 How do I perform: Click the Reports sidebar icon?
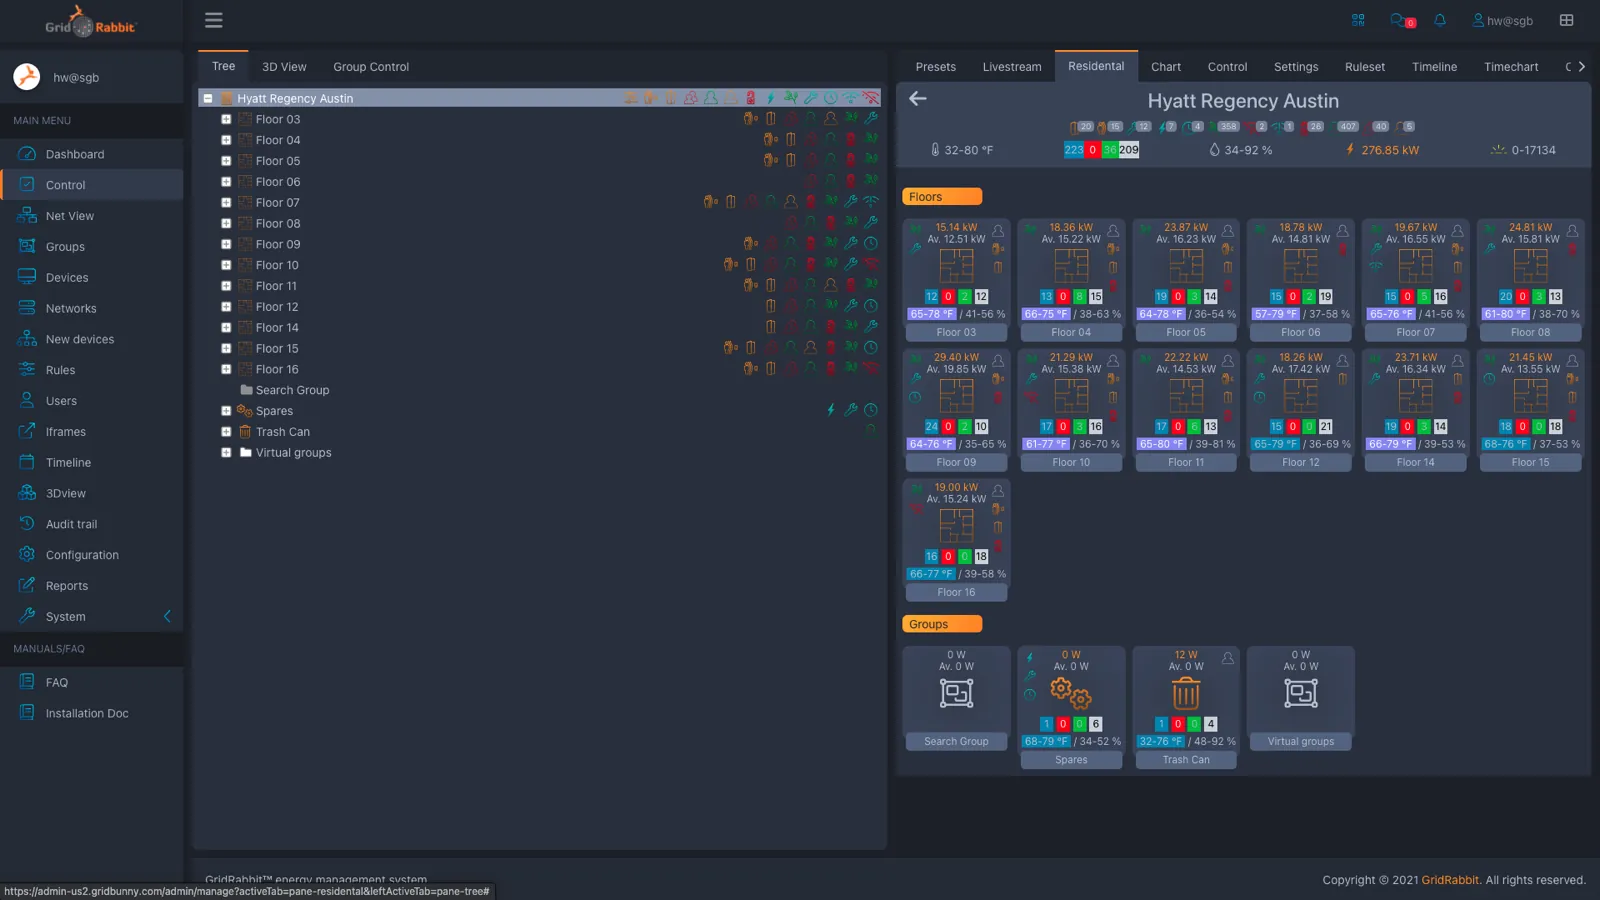tap(27, 586)
